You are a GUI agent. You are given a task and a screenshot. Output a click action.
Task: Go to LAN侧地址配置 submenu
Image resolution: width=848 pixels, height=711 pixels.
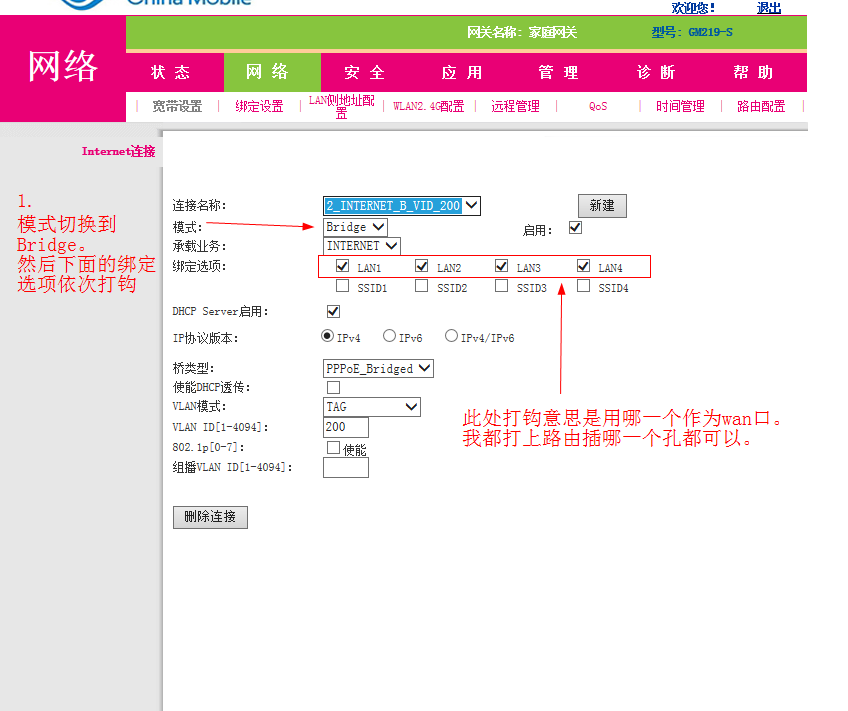341,107
